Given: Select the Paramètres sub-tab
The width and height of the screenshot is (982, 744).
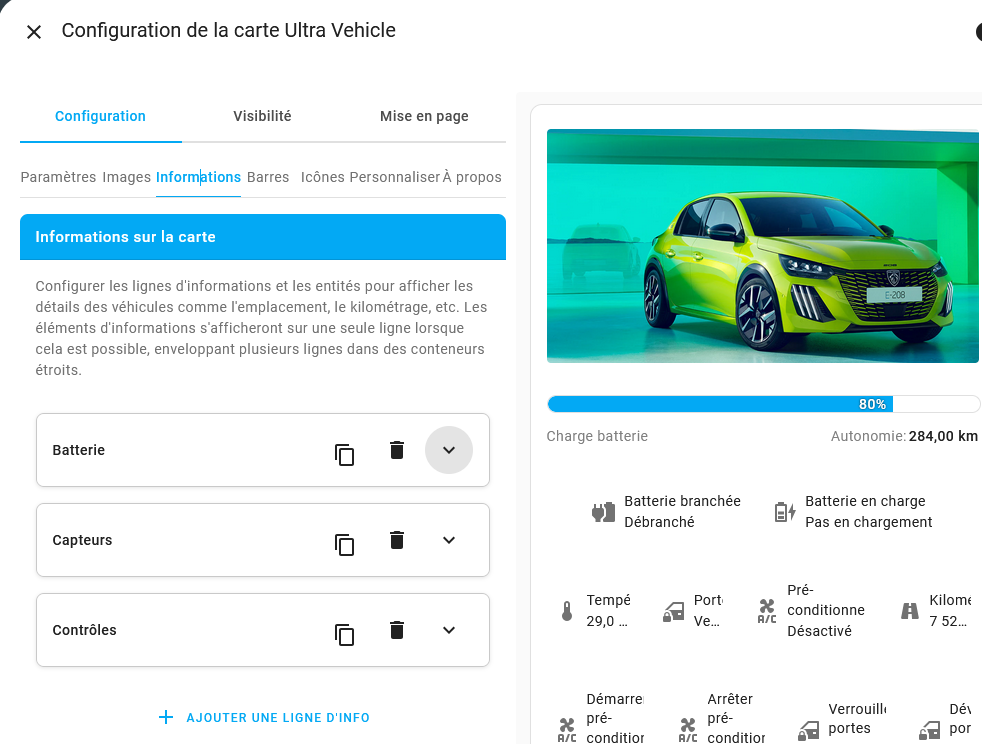Looking at the screenshot, I should [58, 177].
